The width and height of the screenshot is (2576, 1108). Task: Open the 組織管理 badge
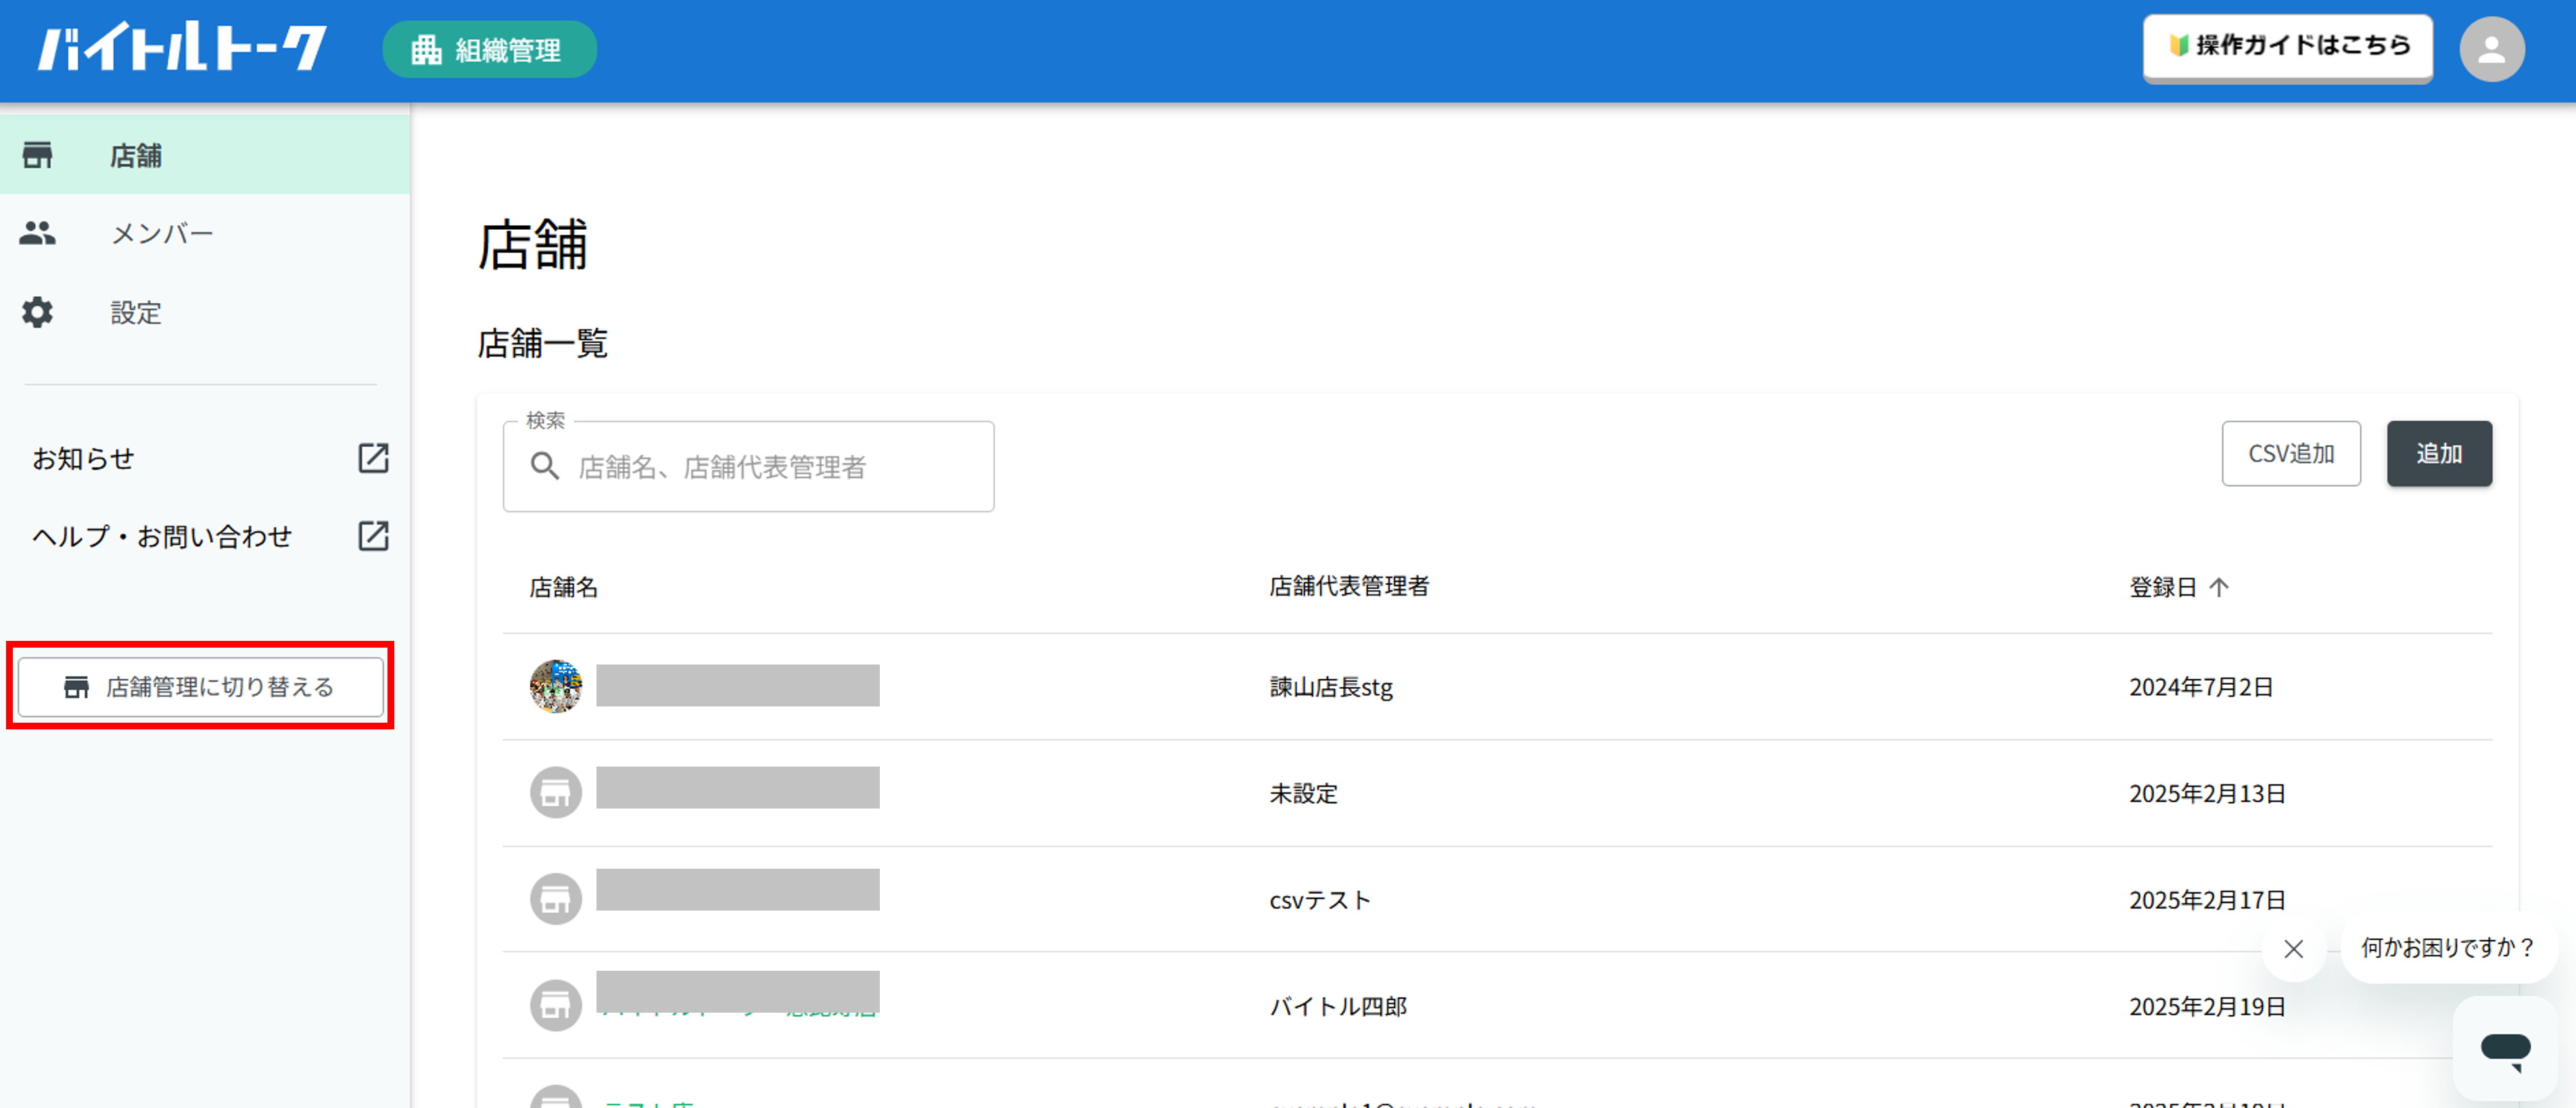point(489,49)
